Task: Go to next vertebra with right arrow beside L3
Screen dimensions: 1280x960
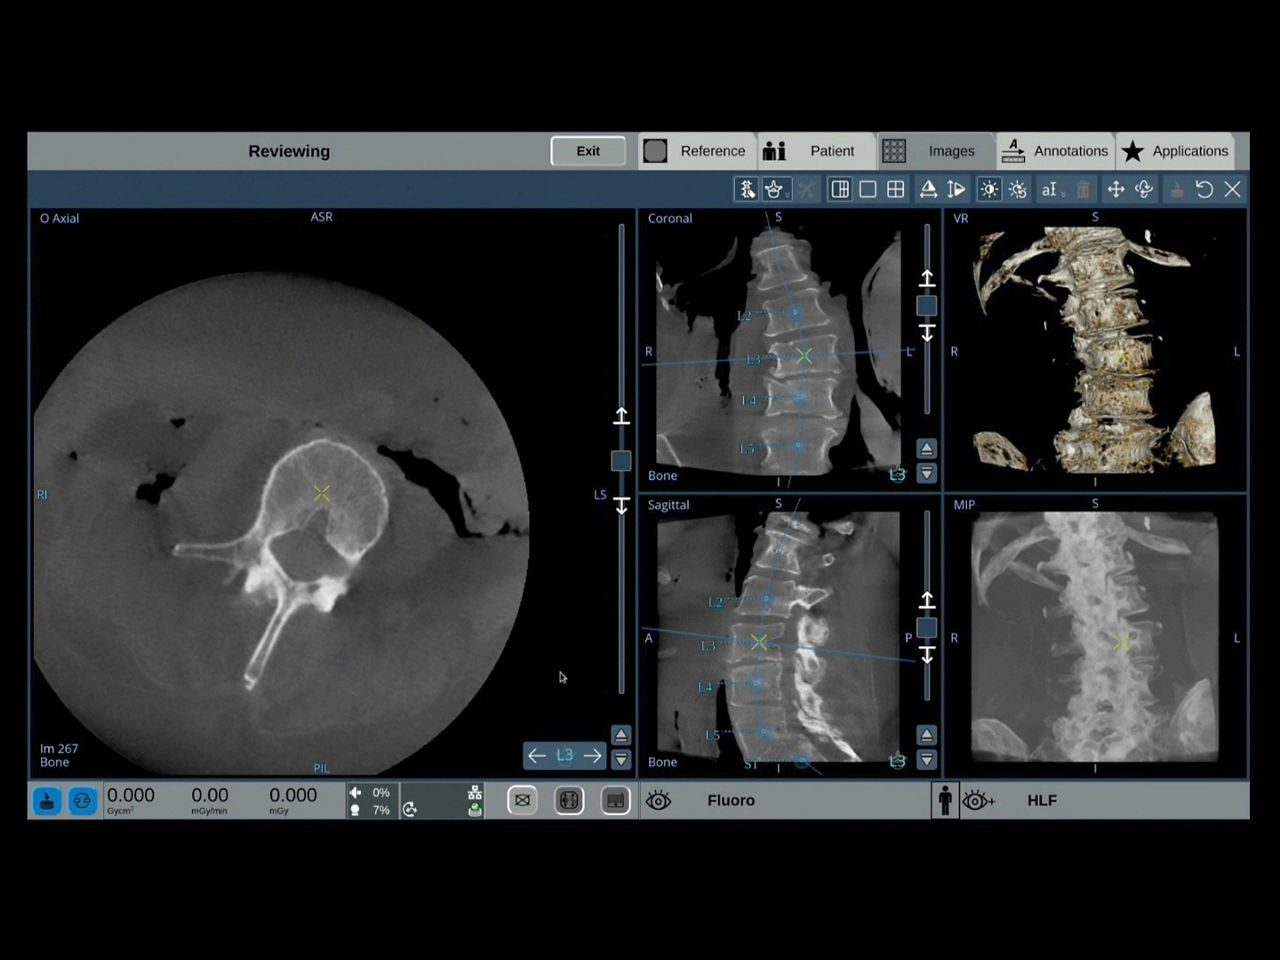Action: (592, 756)
